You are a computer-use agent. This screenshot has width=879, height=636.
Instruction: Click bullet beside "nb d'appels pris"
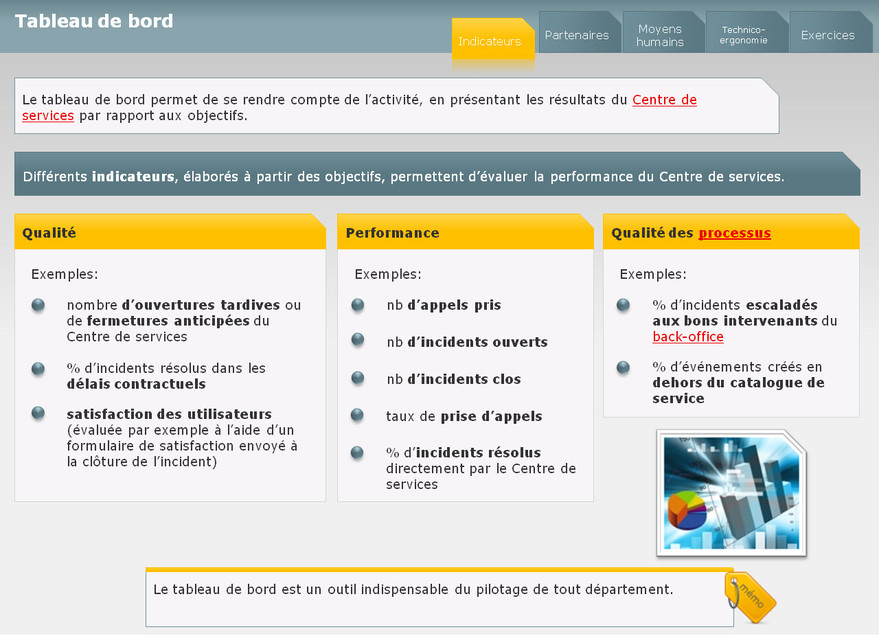357,304
